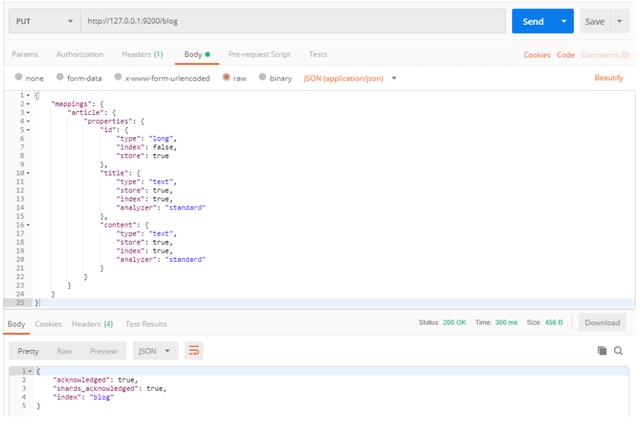Open the Send options dropdown arrow
The height and width of the screenshot is (425, 640).
564,21
